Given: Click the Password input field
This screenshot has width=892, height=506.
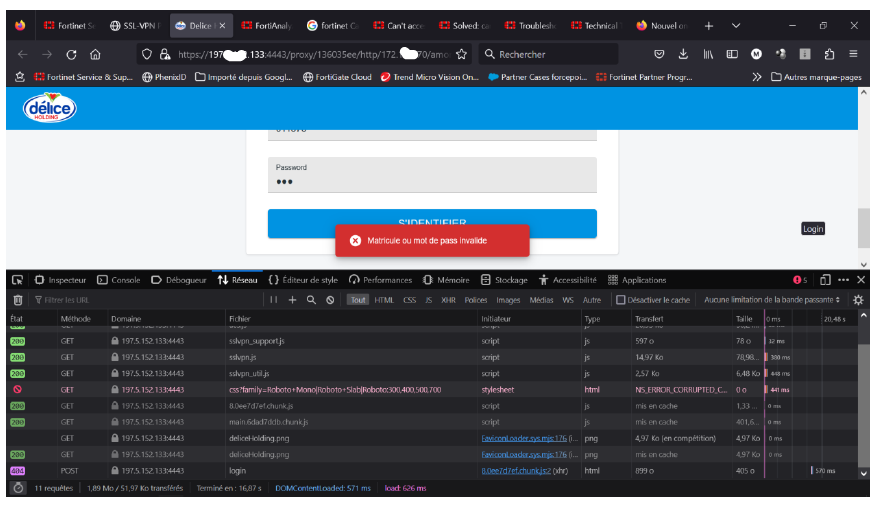Looking at the screenshot, I should pyautogui.click(x=432, y=175).
